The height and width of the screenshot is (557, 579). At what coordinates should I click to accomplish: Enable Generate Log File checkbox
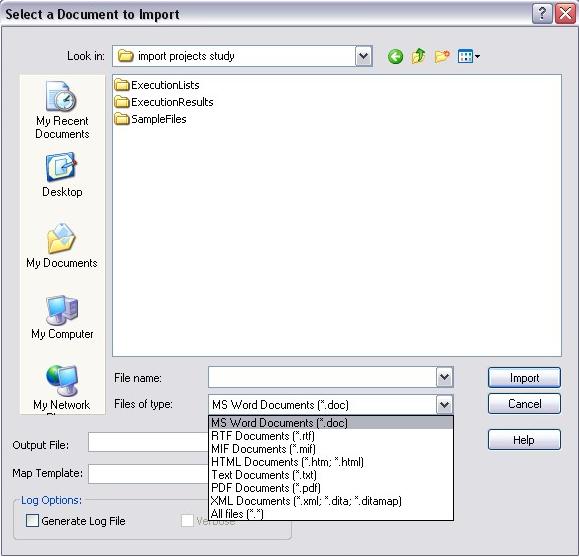coord(32,521)
